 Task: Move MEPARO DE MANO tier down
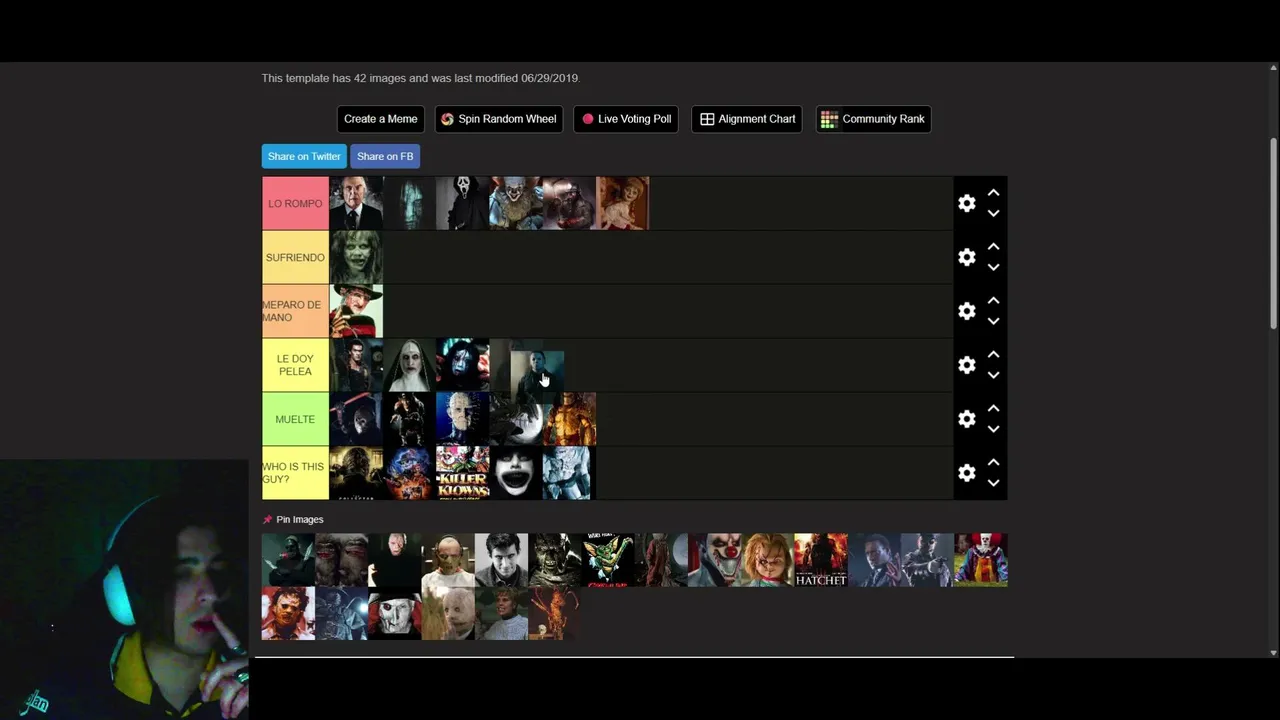click(x=993, y=321)
